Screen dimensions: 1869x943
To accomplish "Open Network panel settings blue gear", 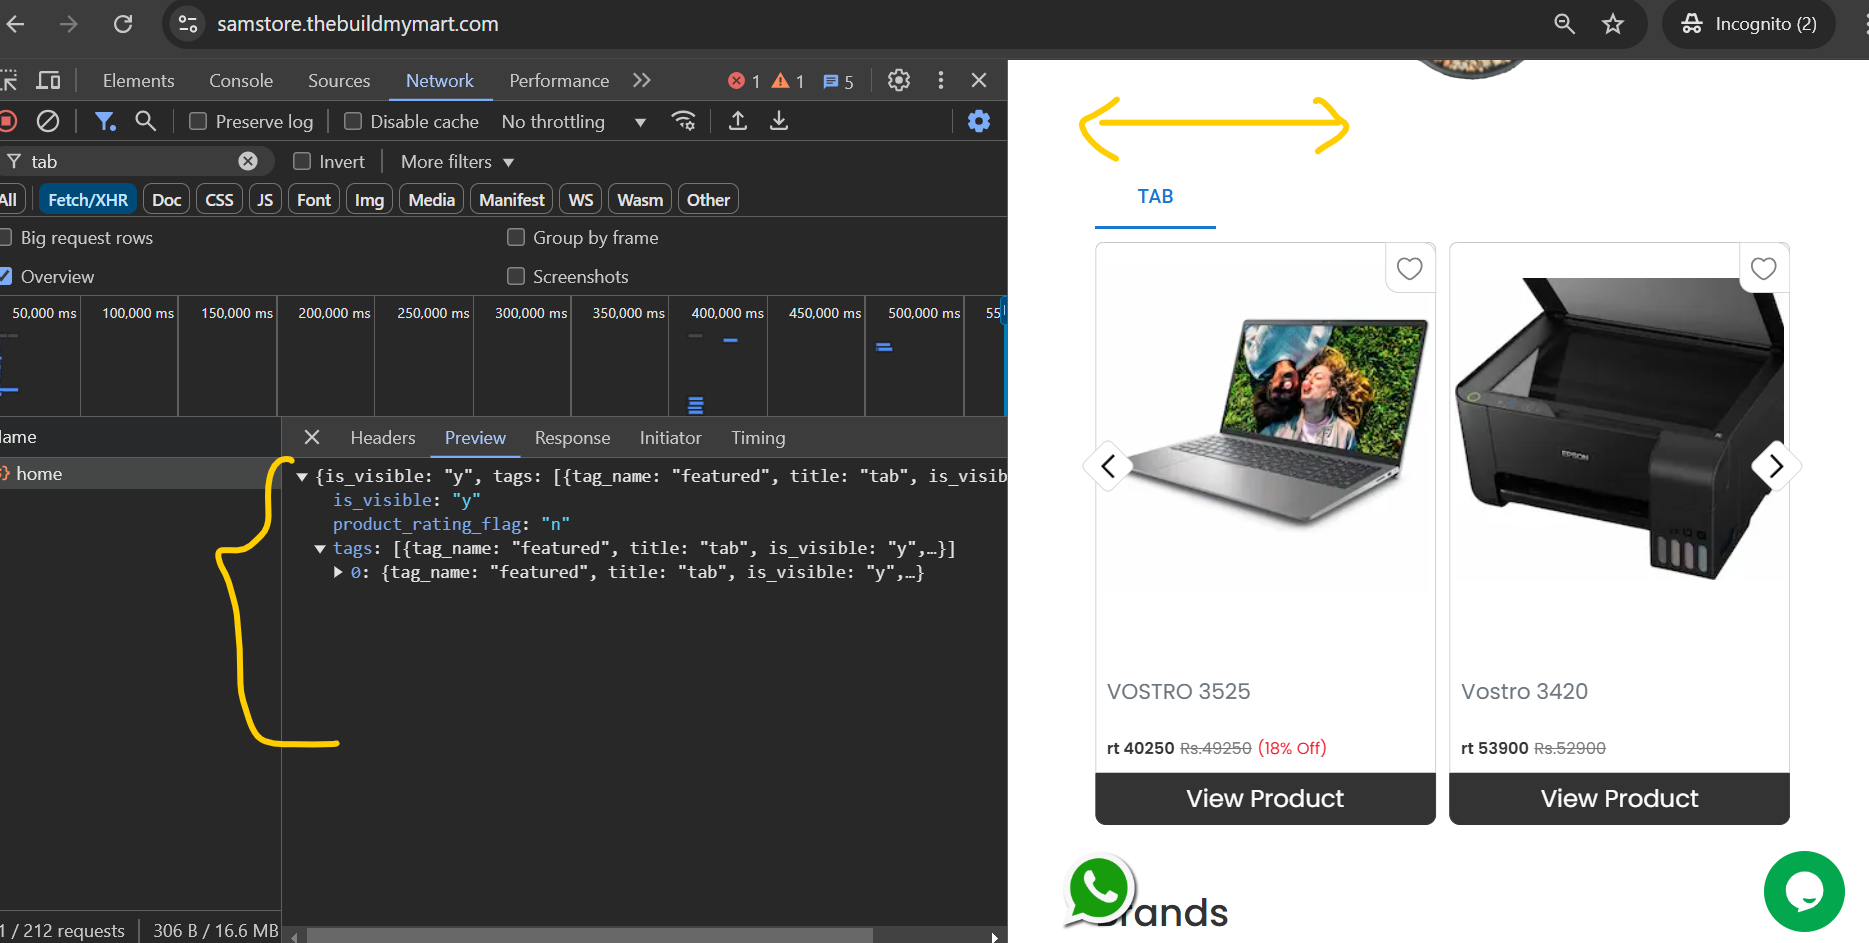I will coord(979,121).
